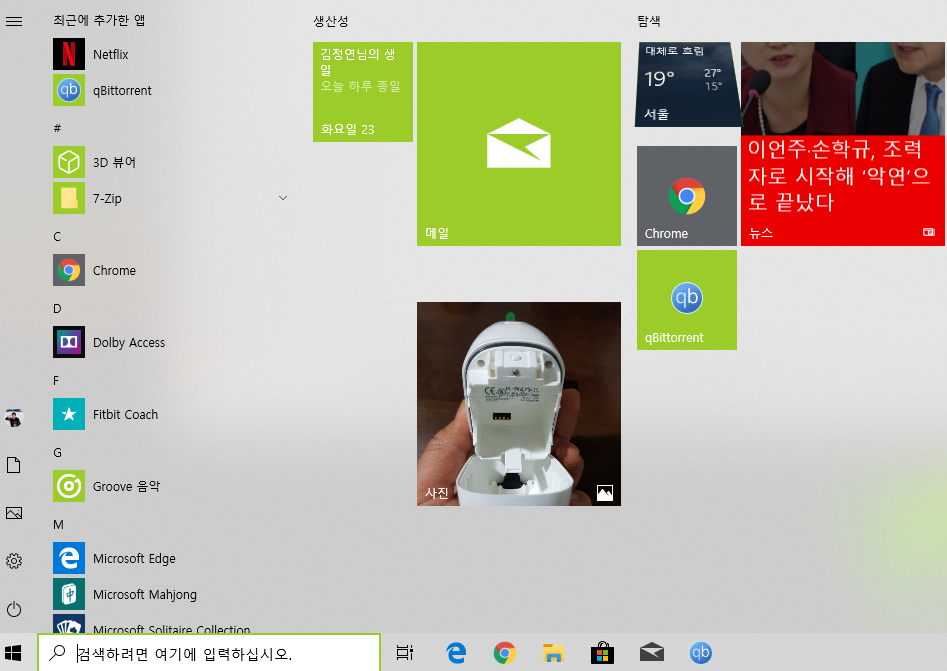Open the Power options button
This screenshot has height=671, width=947.
14,609
